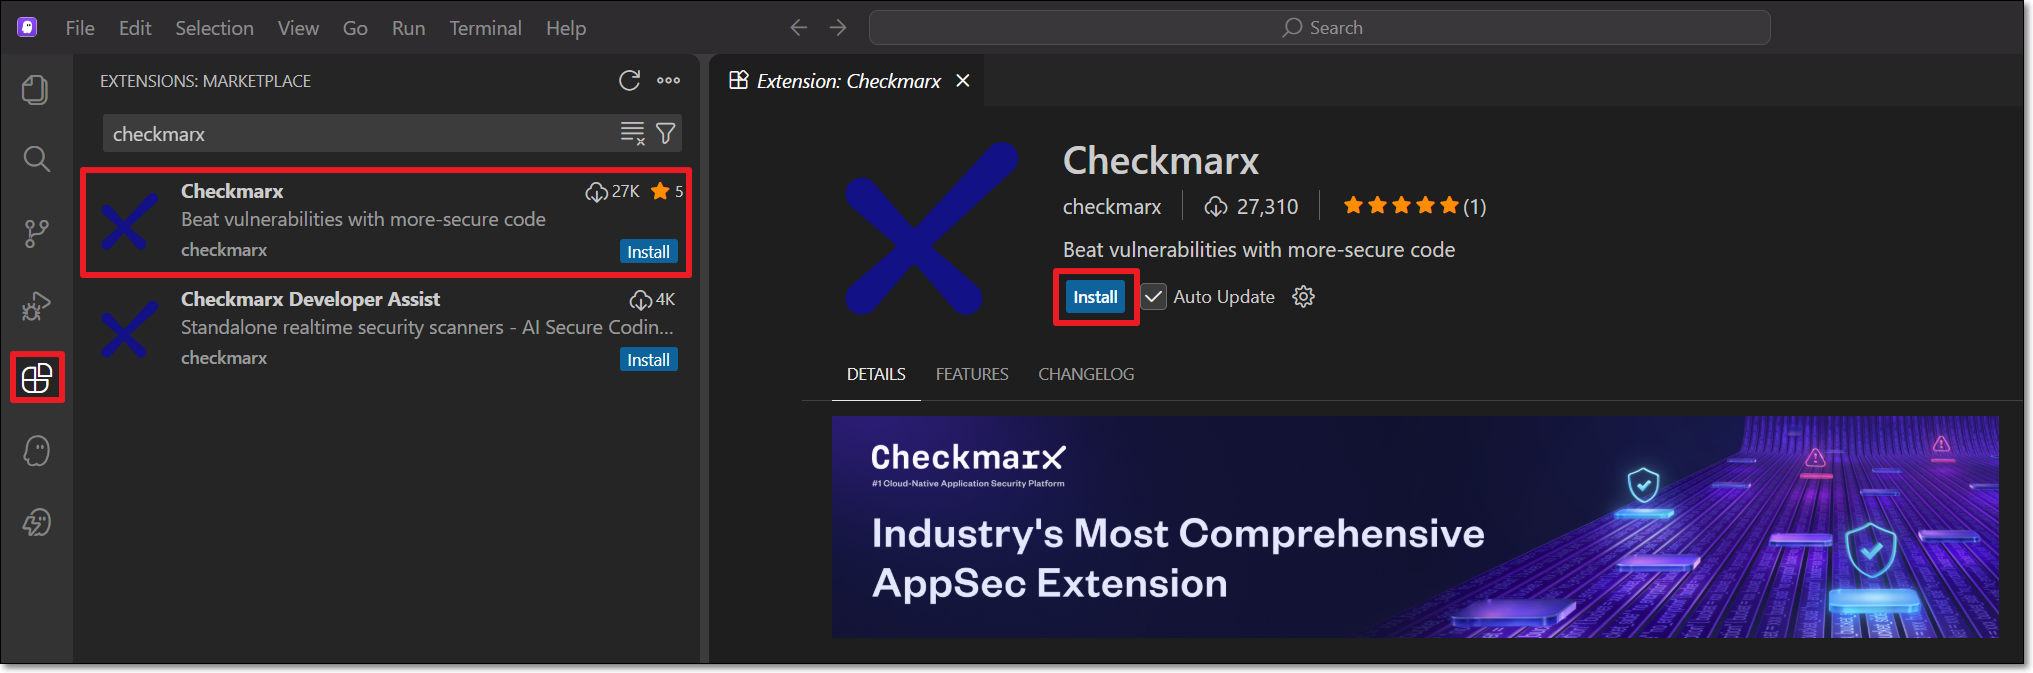
Task: Switch to the FEATURES tab
Action: (x=972, y=374)
